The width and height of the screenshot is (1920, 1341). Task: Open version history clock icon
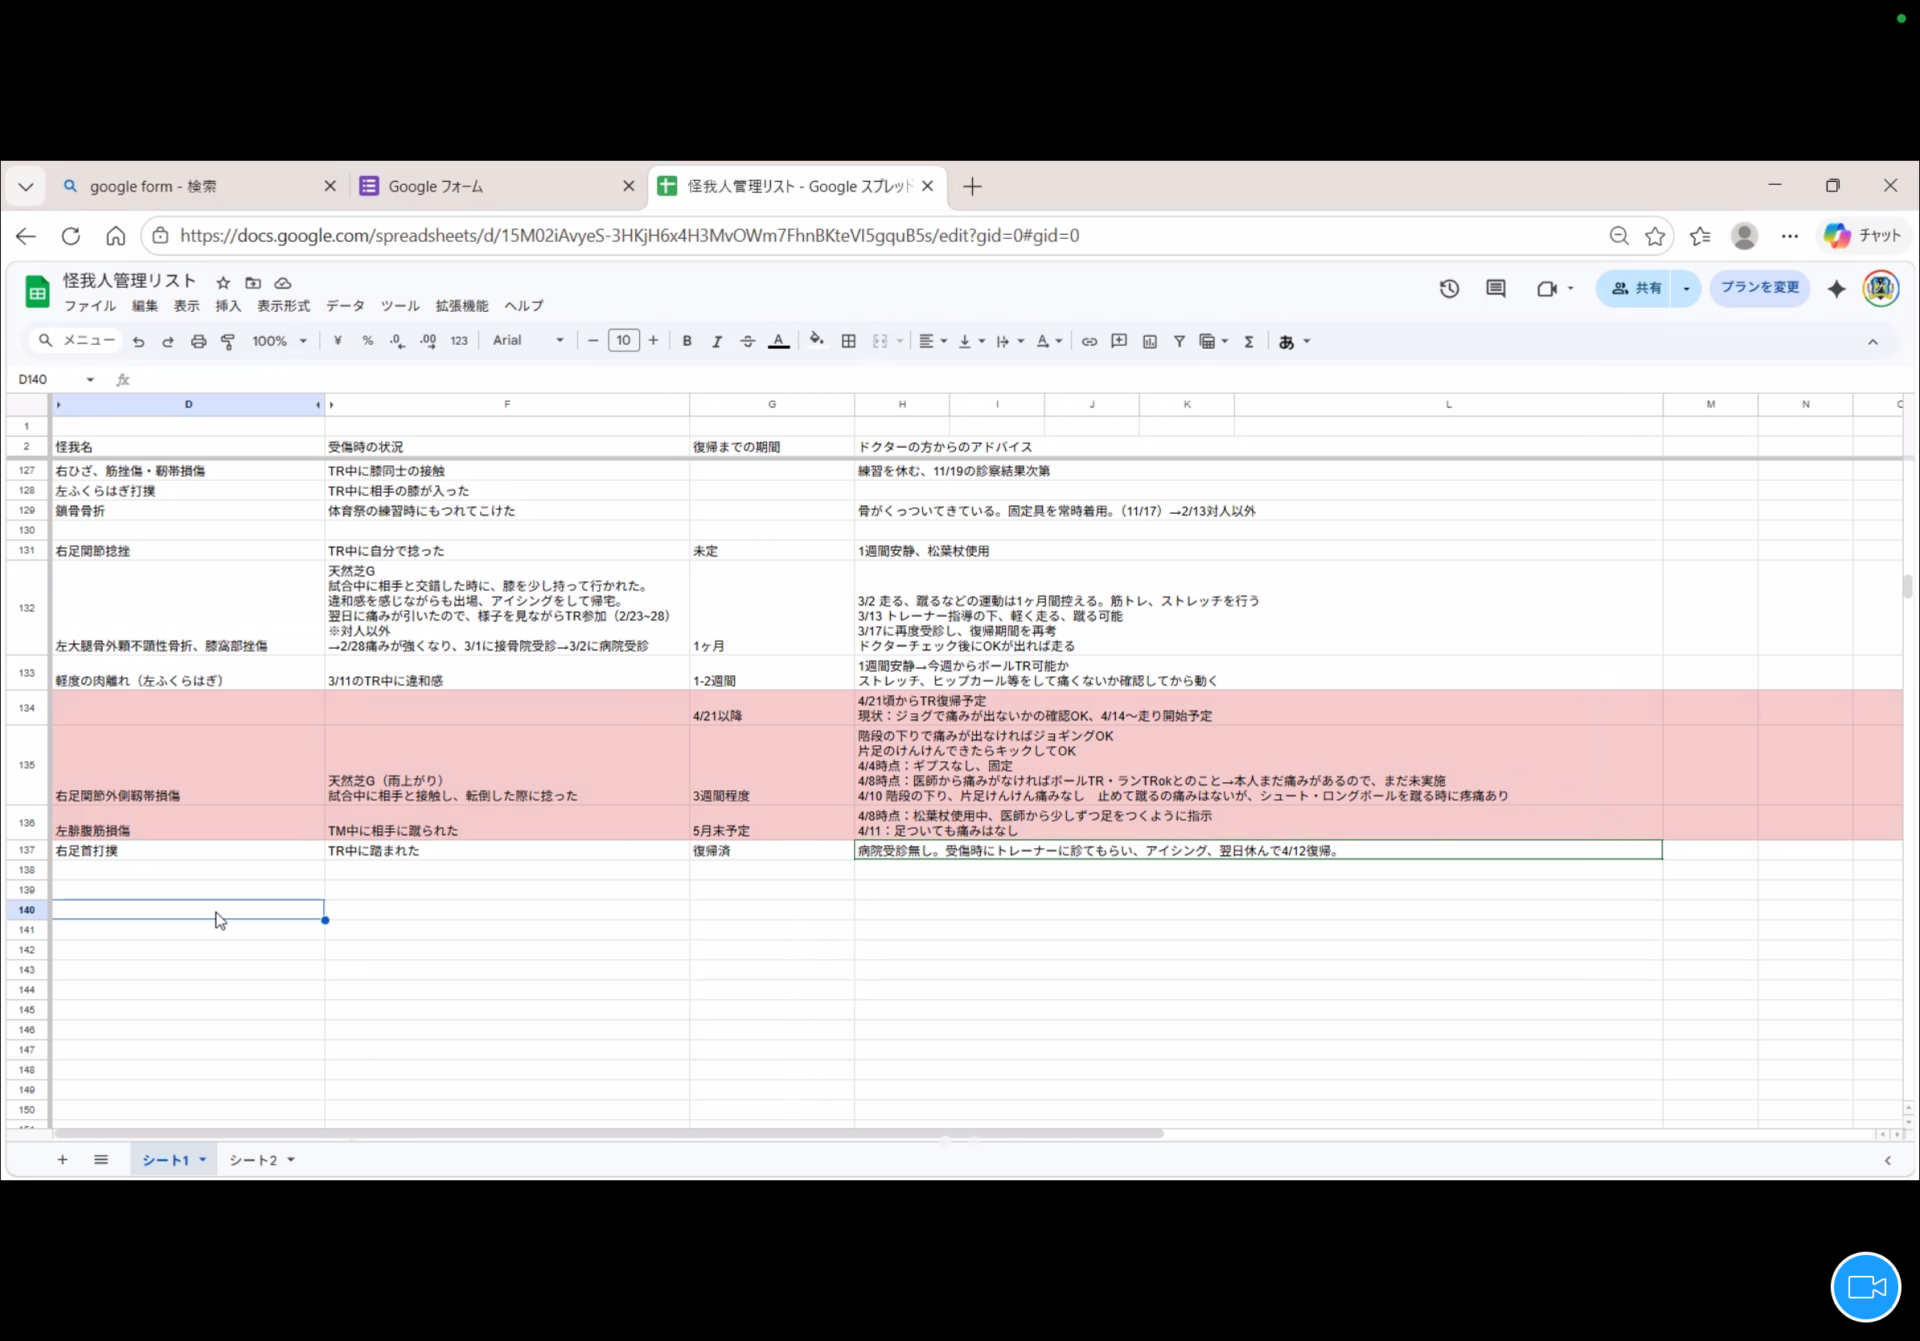pyautogui.click(x=1449, y=289)
